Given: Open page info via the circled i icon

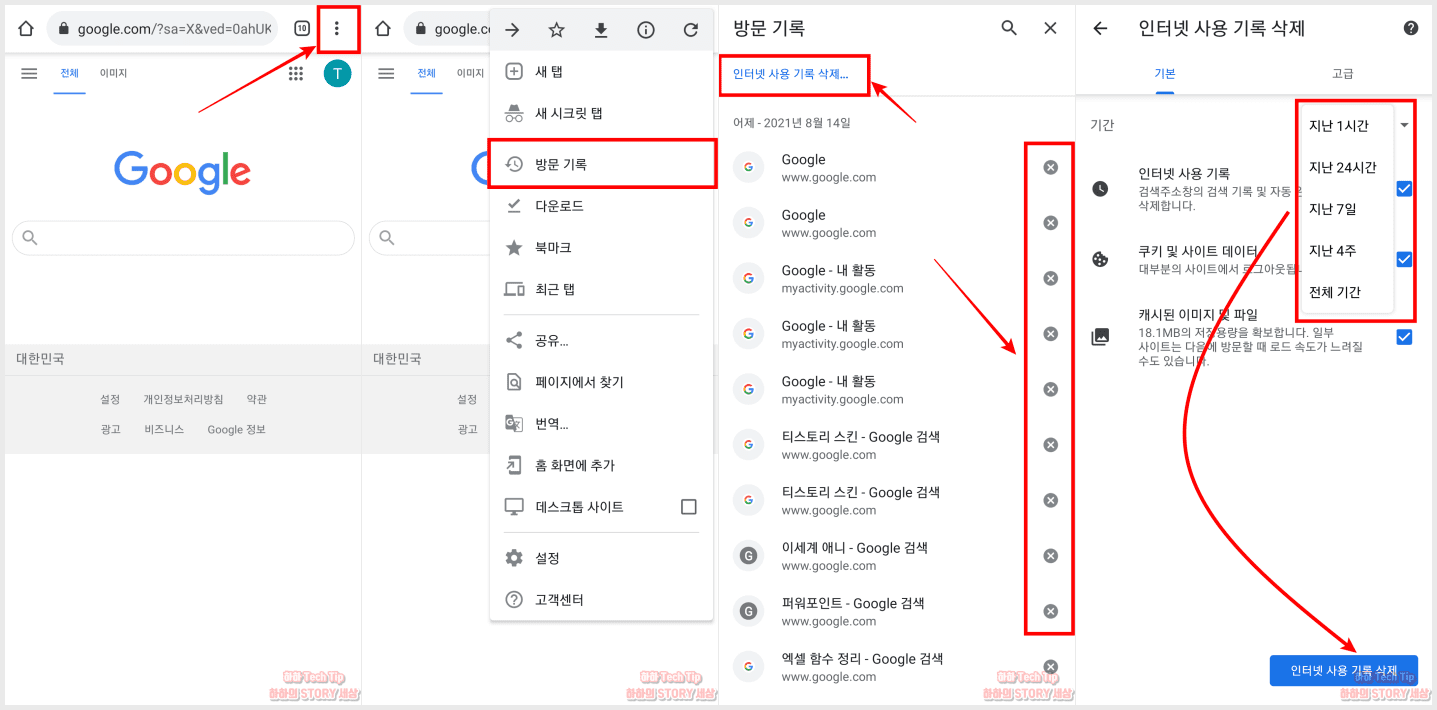Looking at the screenshot, I should [x=646, y=30].
